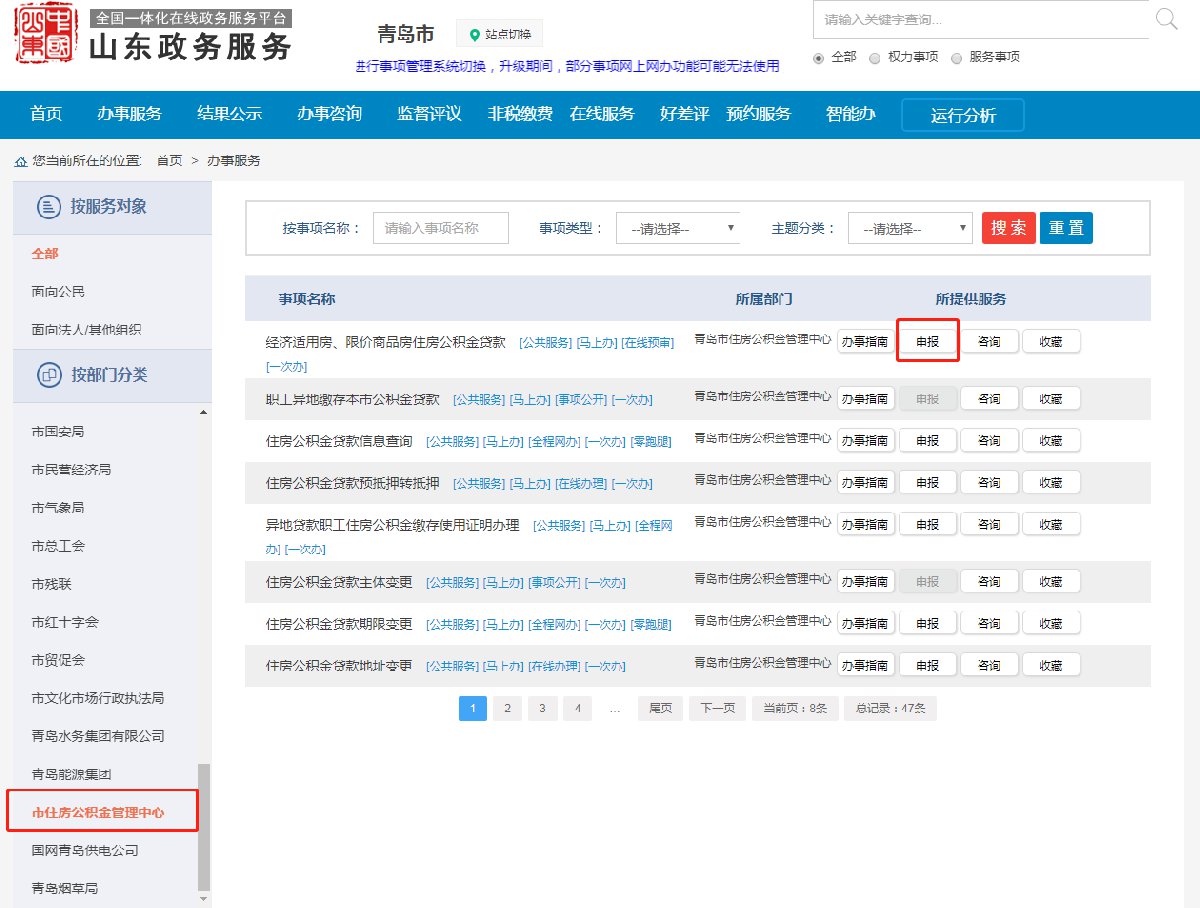
Task: Click the search magnifier icon
Action: [x=1166, y=19]
